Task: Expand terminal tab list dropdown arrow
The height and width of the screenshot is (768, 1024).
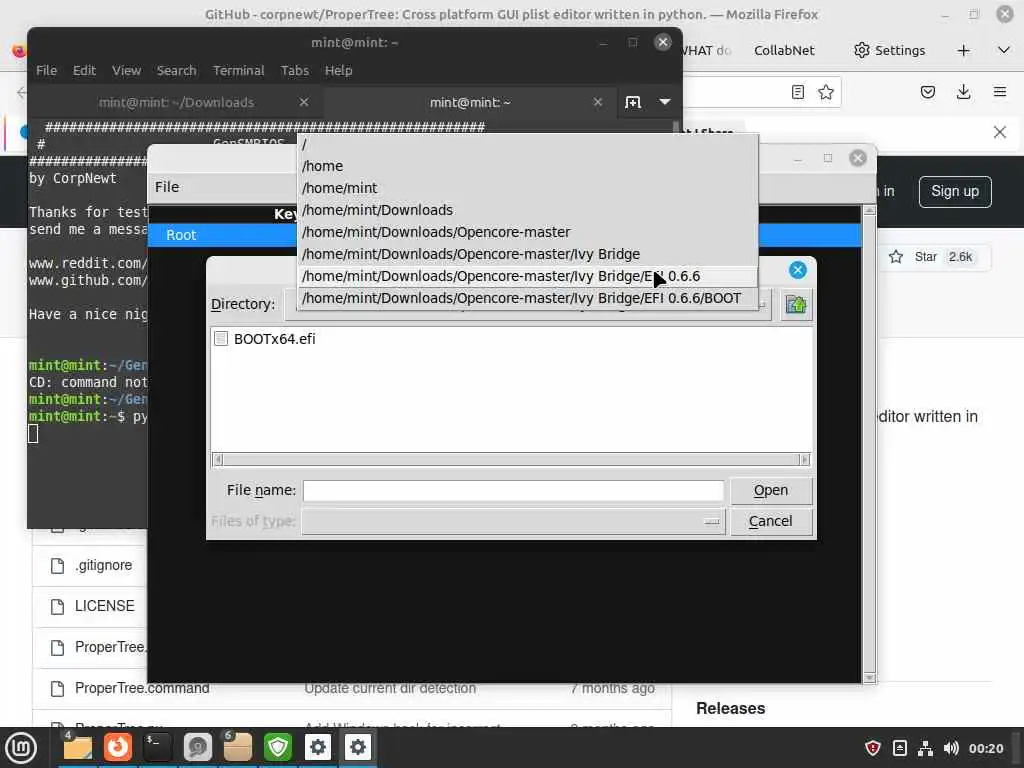Action: [x=665, y=102]
